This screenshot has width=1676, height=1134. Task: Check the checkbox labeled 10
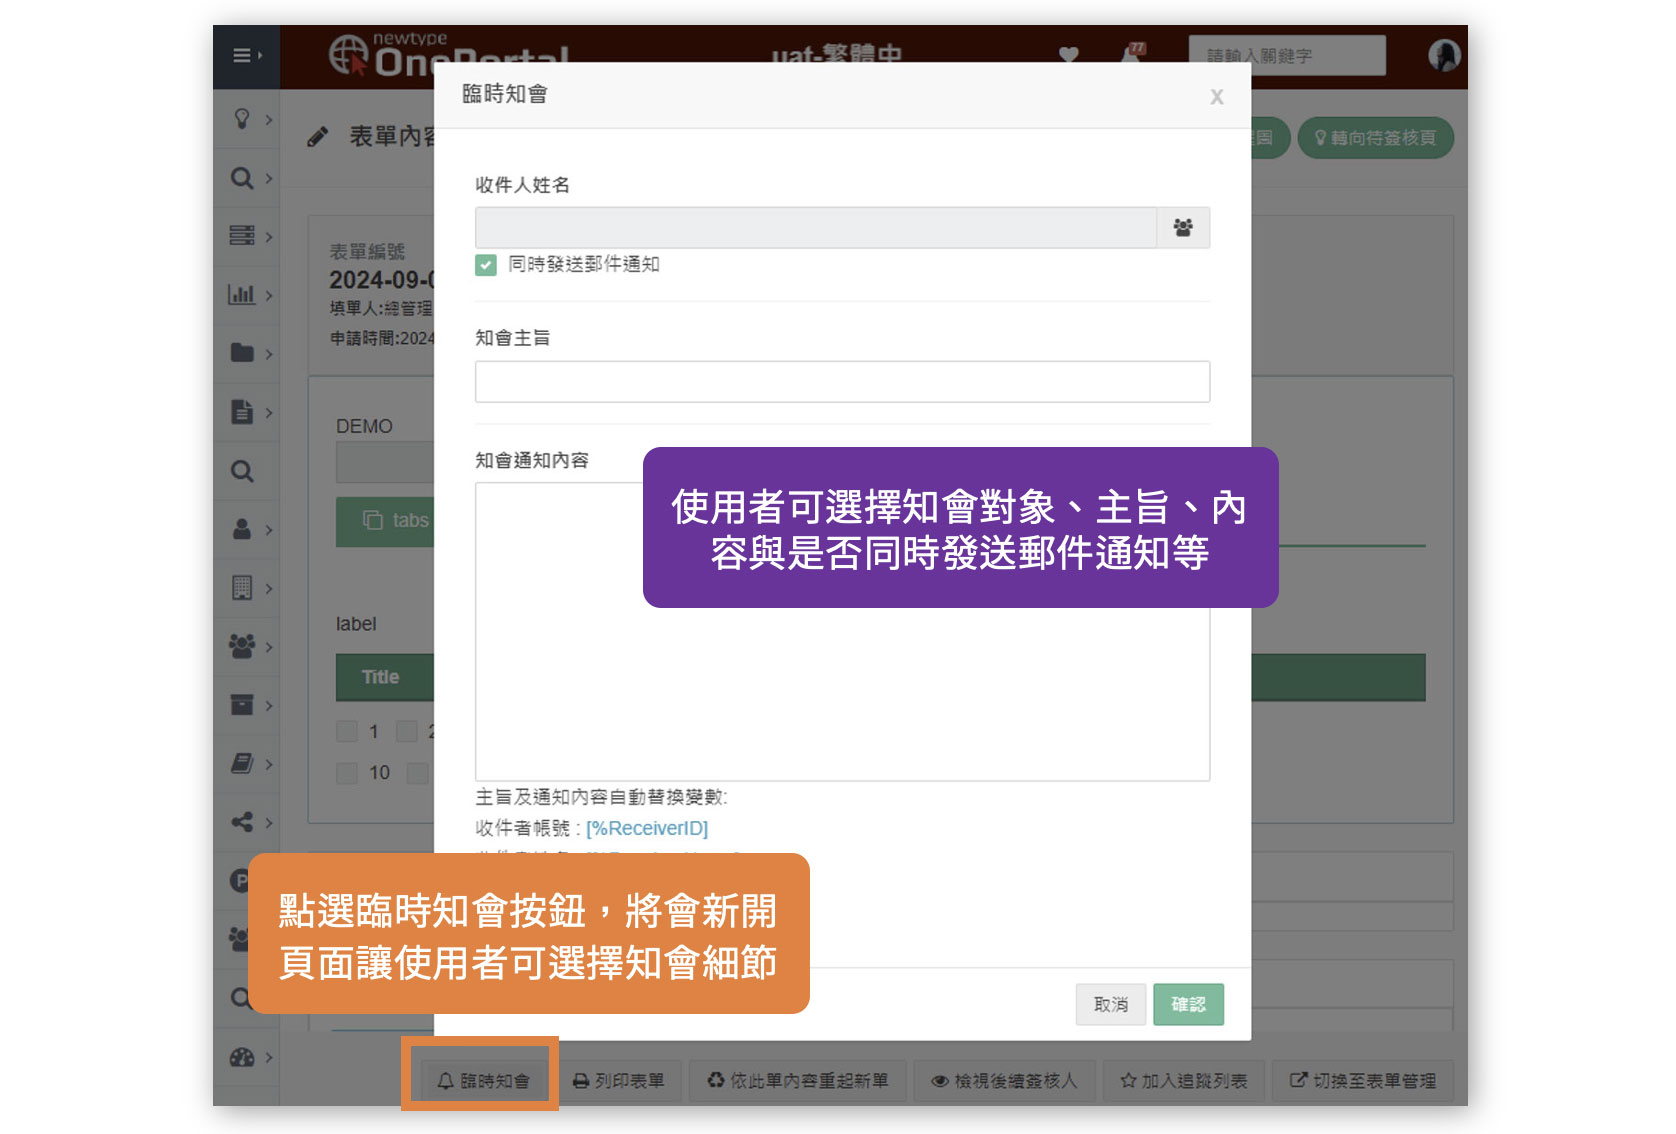pyautogui.click(x=347, y=773)
